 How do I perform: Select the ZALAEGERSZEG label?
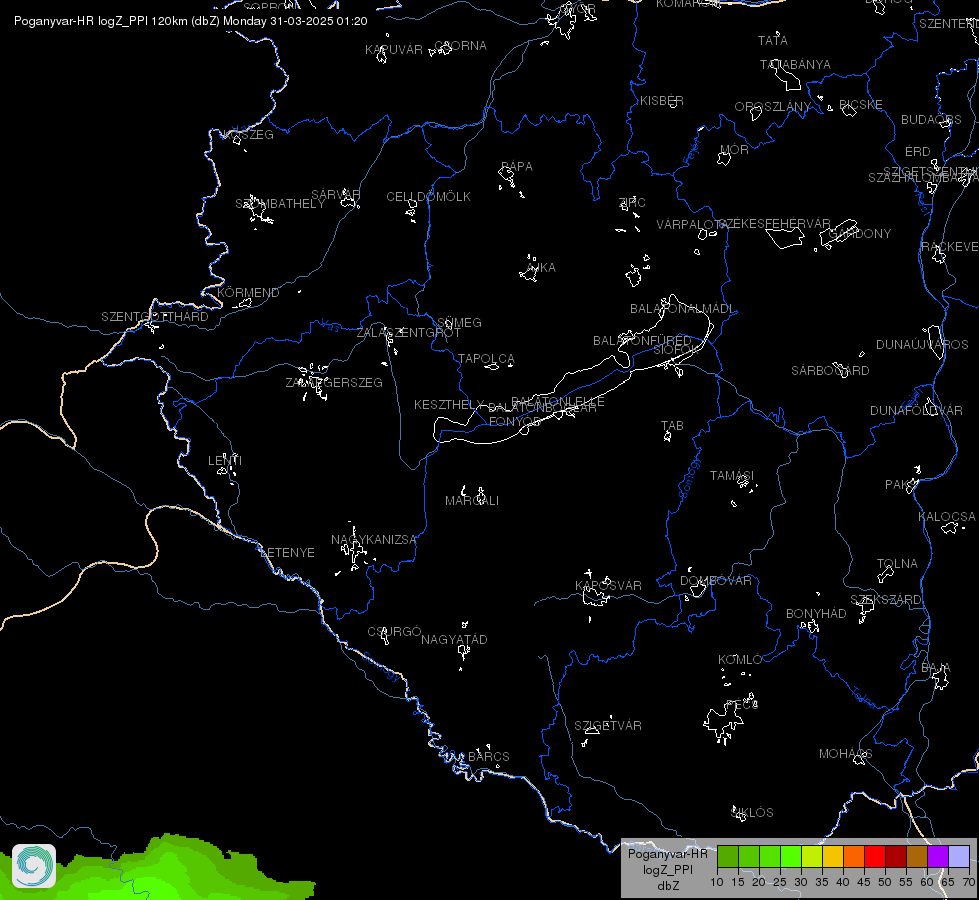click(x=334, y=383)
